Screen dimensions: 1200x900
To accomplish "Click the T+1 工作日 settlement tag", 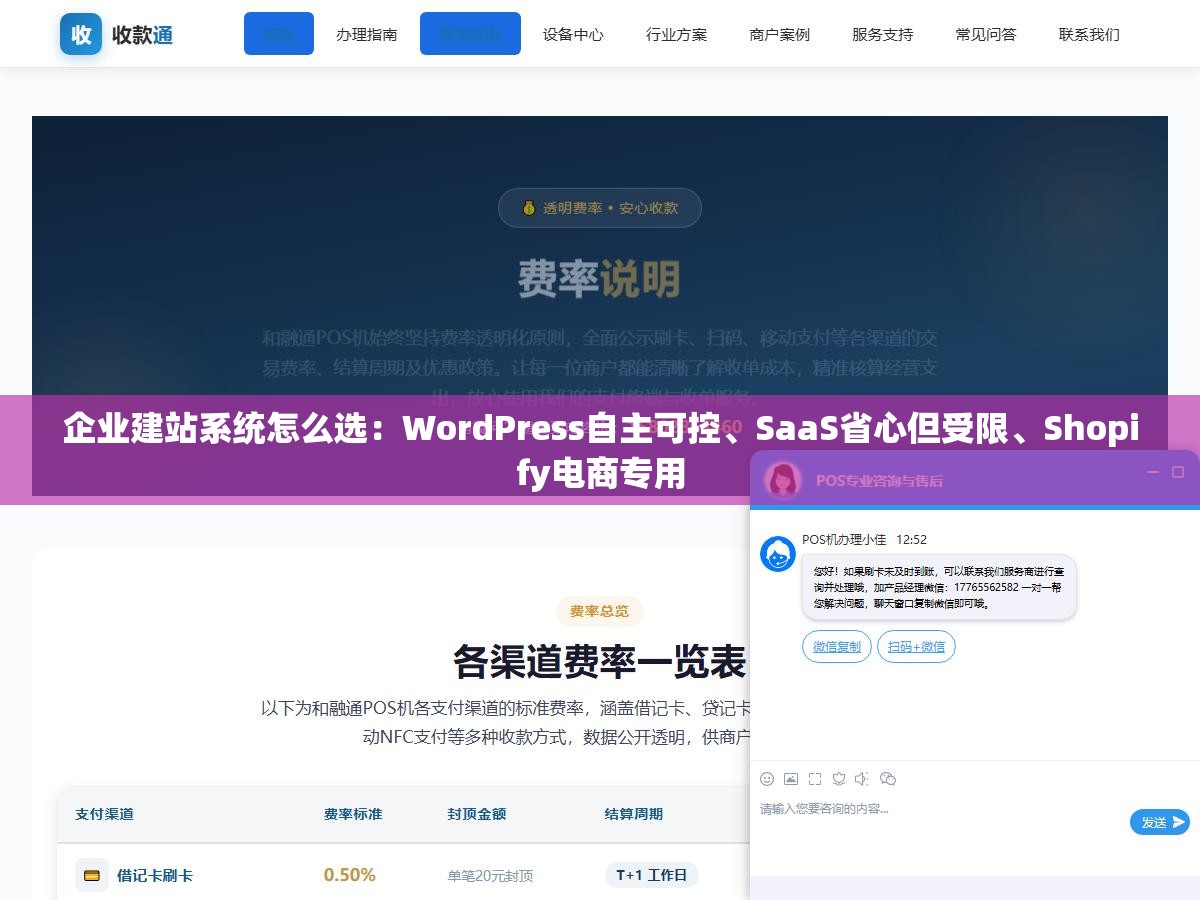I will 651,875.
